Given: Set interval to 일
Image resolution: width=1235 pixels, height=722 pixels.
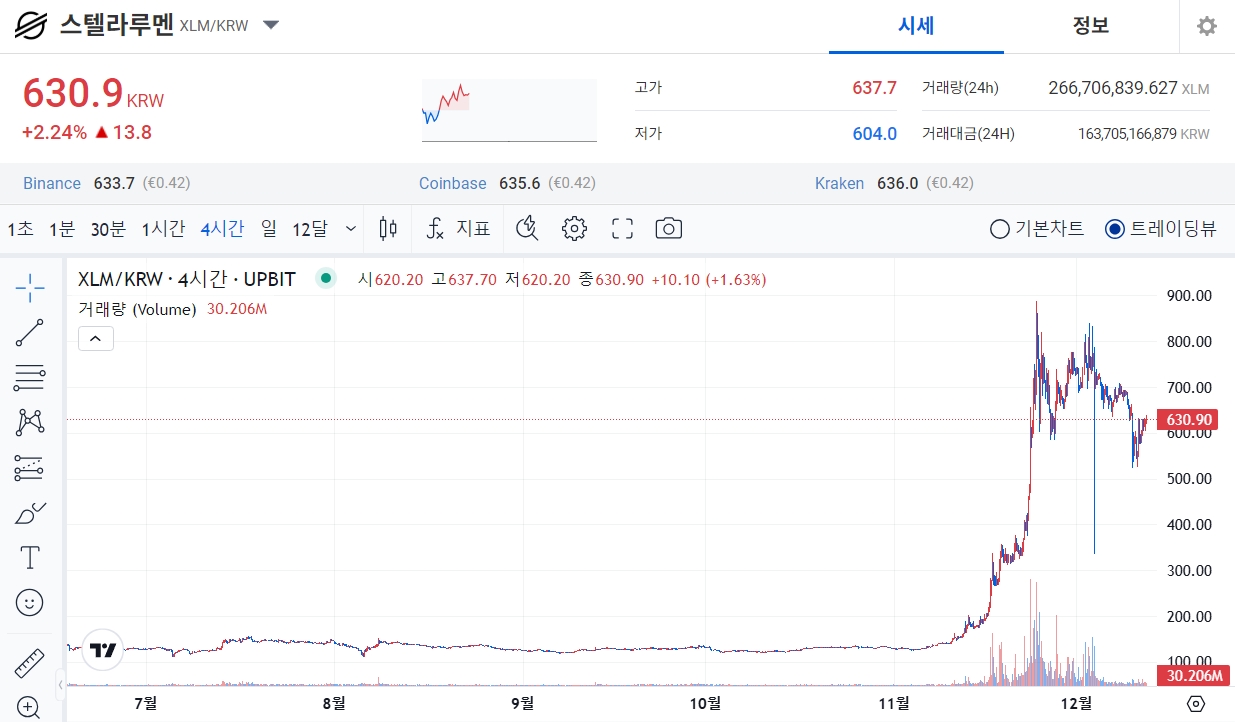Looking at the screenshot, I should (269, 229).
